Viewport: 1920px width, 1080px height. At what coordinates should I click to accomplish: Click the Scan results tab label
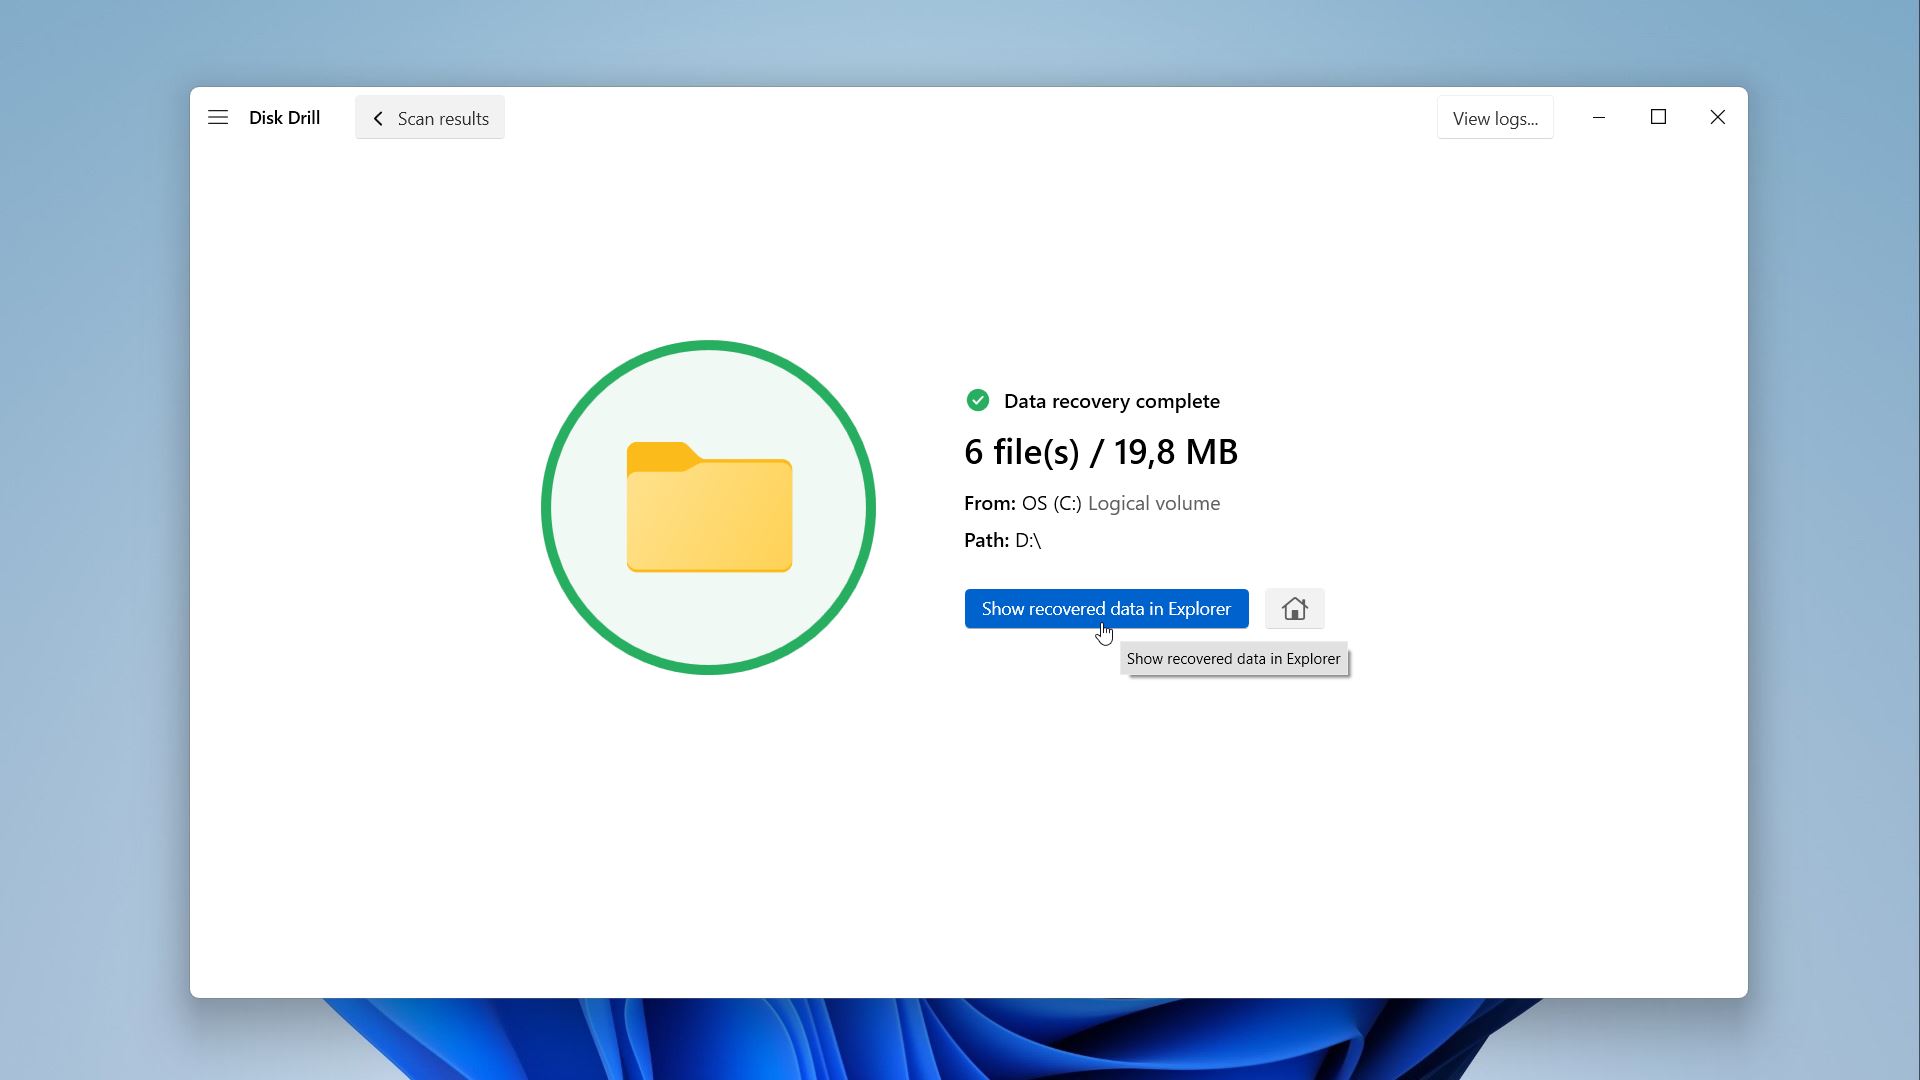(x=442, y=117)
